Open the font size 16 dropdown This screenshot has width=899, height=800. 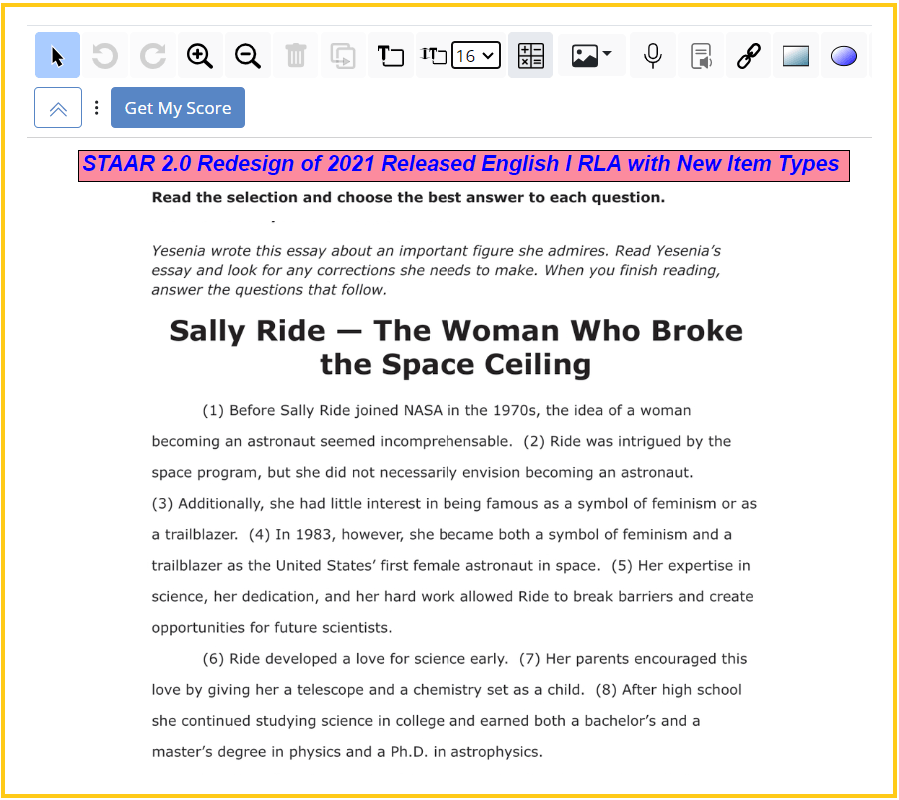point(476,56)
